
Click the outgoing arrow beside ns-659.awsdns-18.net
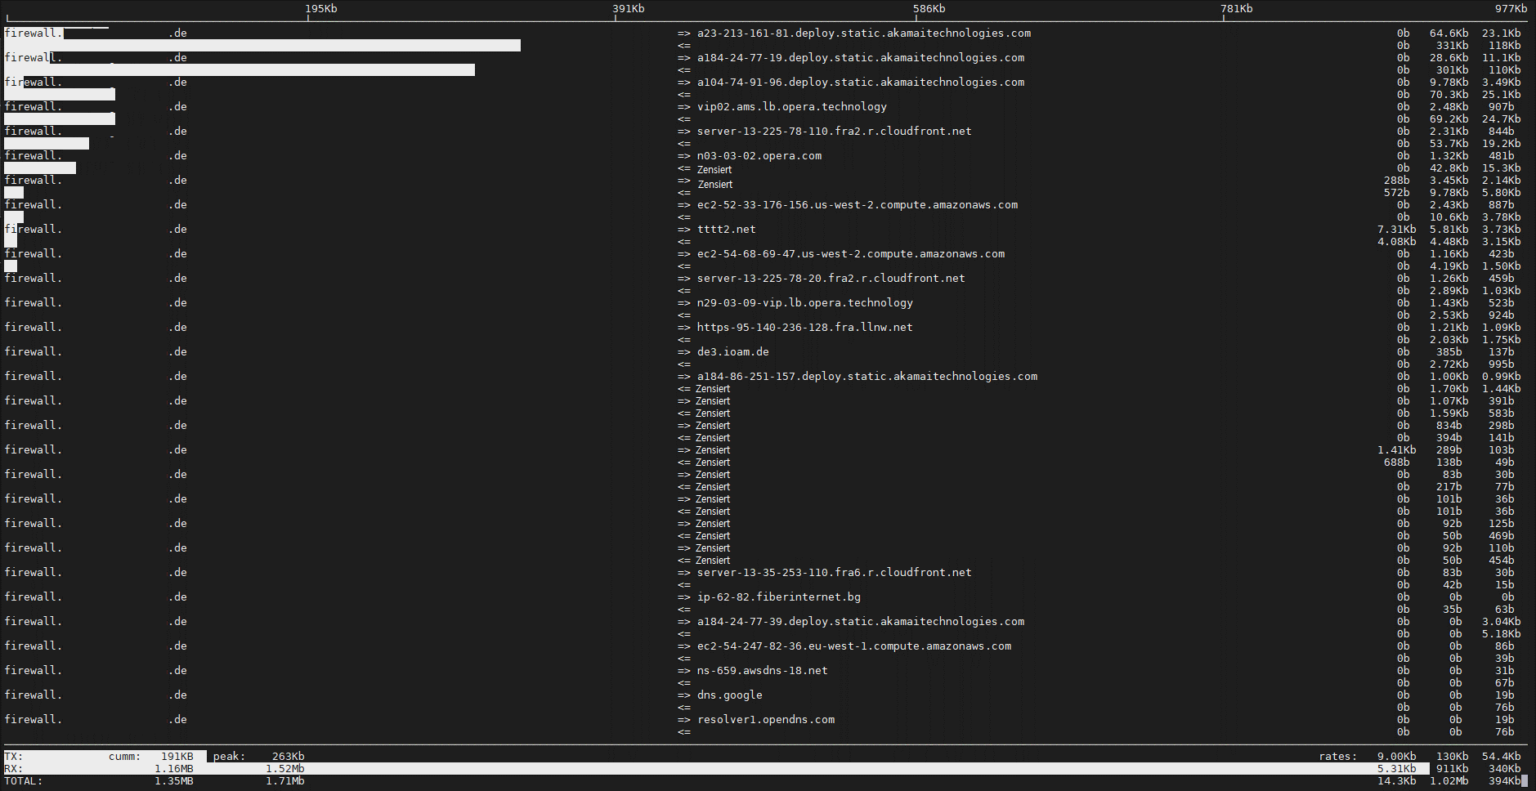click(686, 670)
